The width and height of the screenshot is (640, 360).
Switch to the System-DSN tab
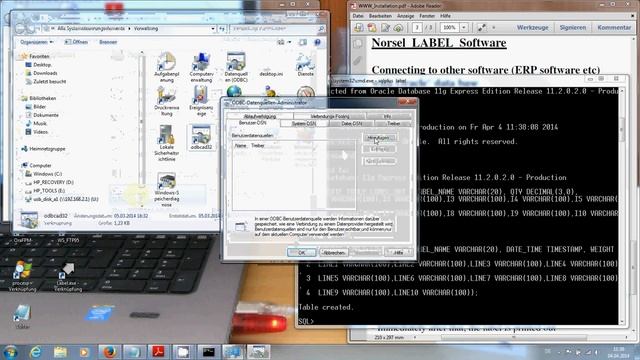tap(303, 123)
